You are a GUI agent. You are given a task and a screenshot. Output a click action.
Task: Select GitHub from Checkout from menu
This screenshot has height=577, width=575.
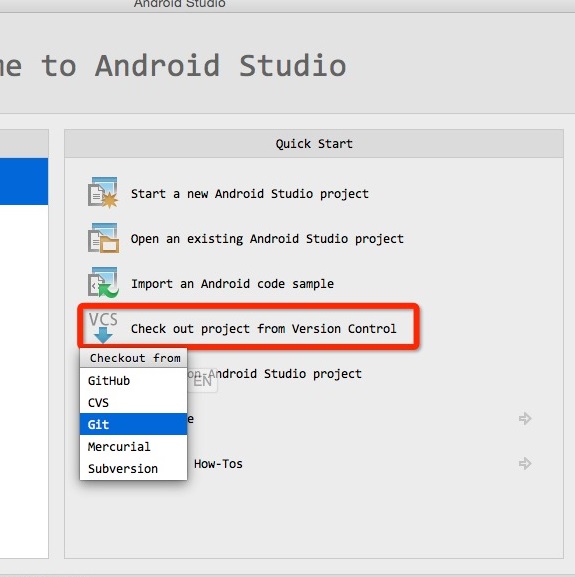(x=134, y=380)
